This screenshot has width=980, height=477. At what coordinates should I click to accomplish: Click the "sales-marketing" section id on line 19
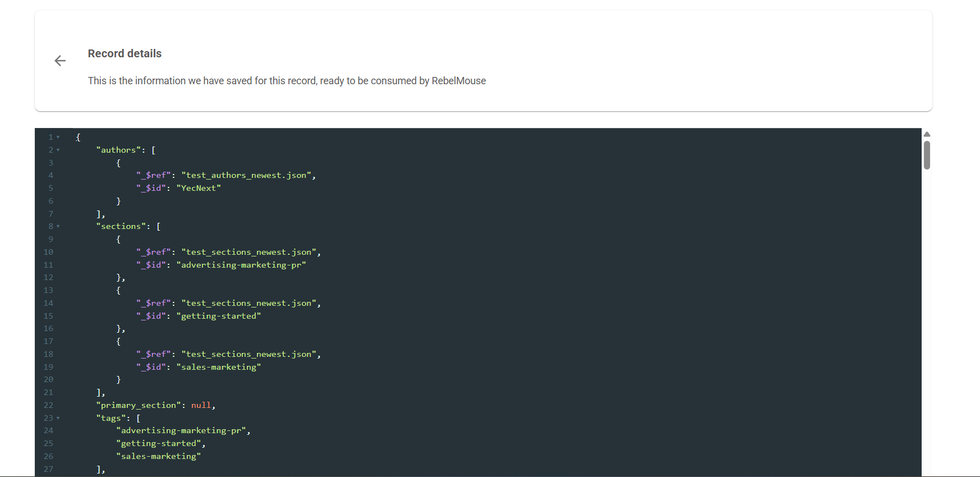pos(218,367)
